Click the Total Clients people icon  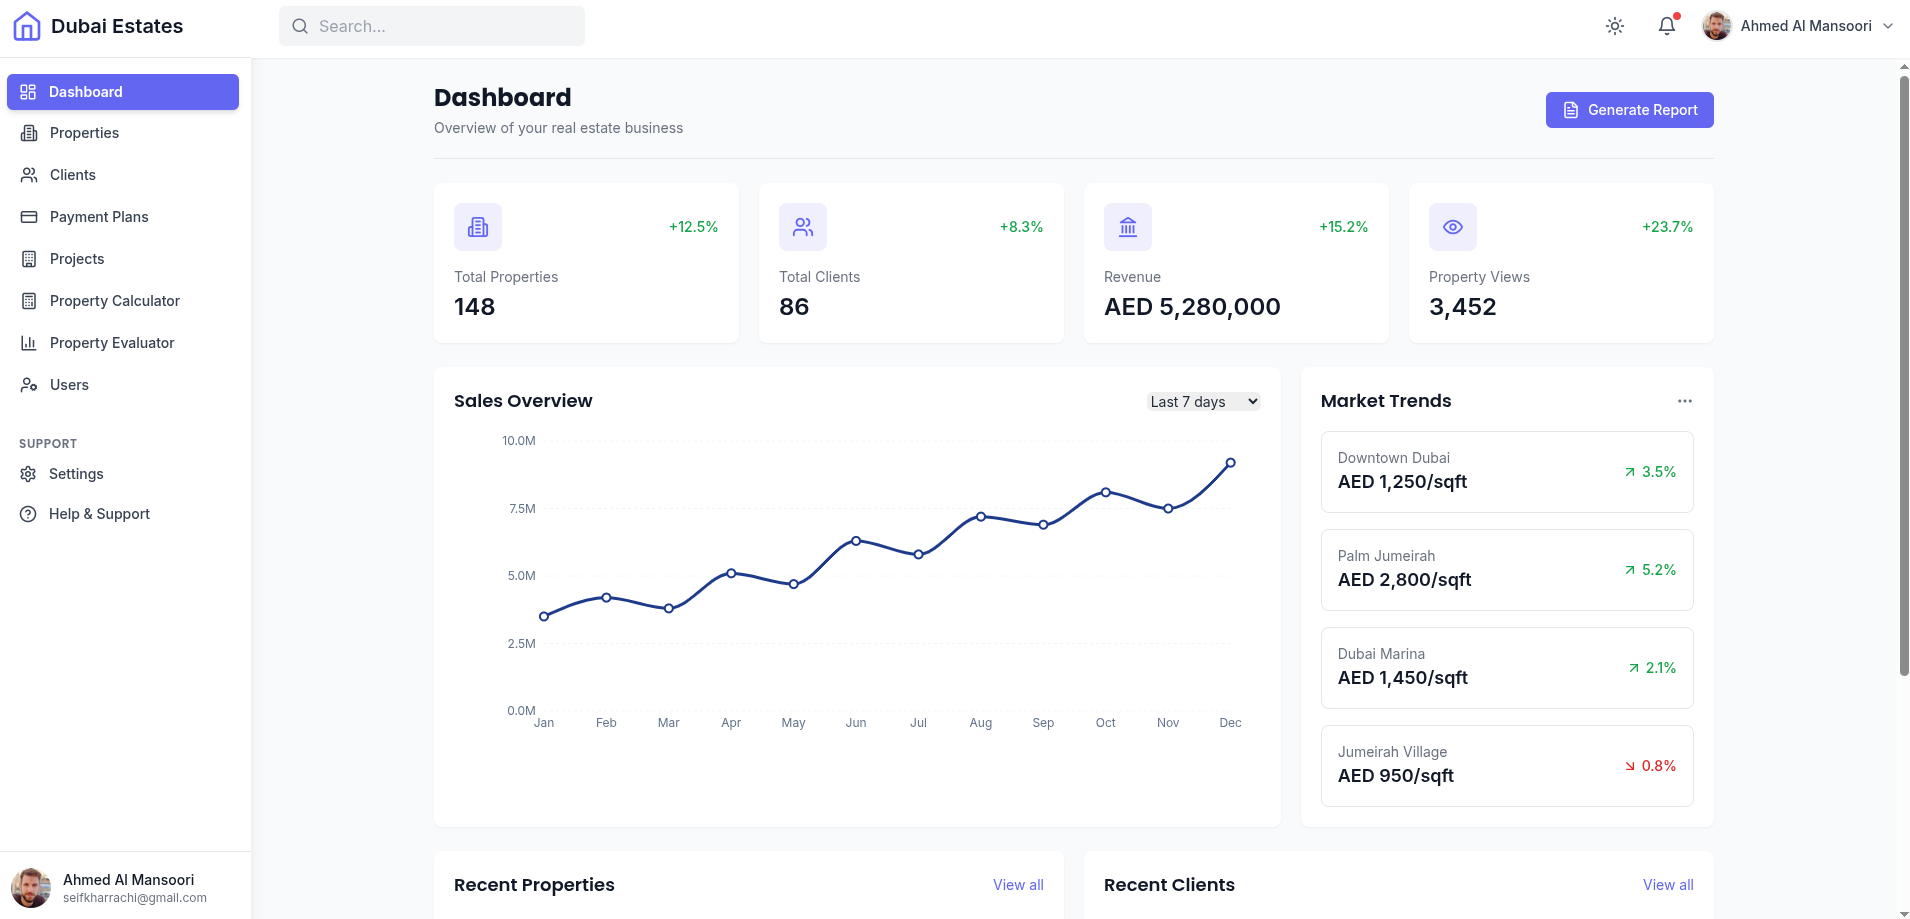pyautogui.click(x=803, y=227)
